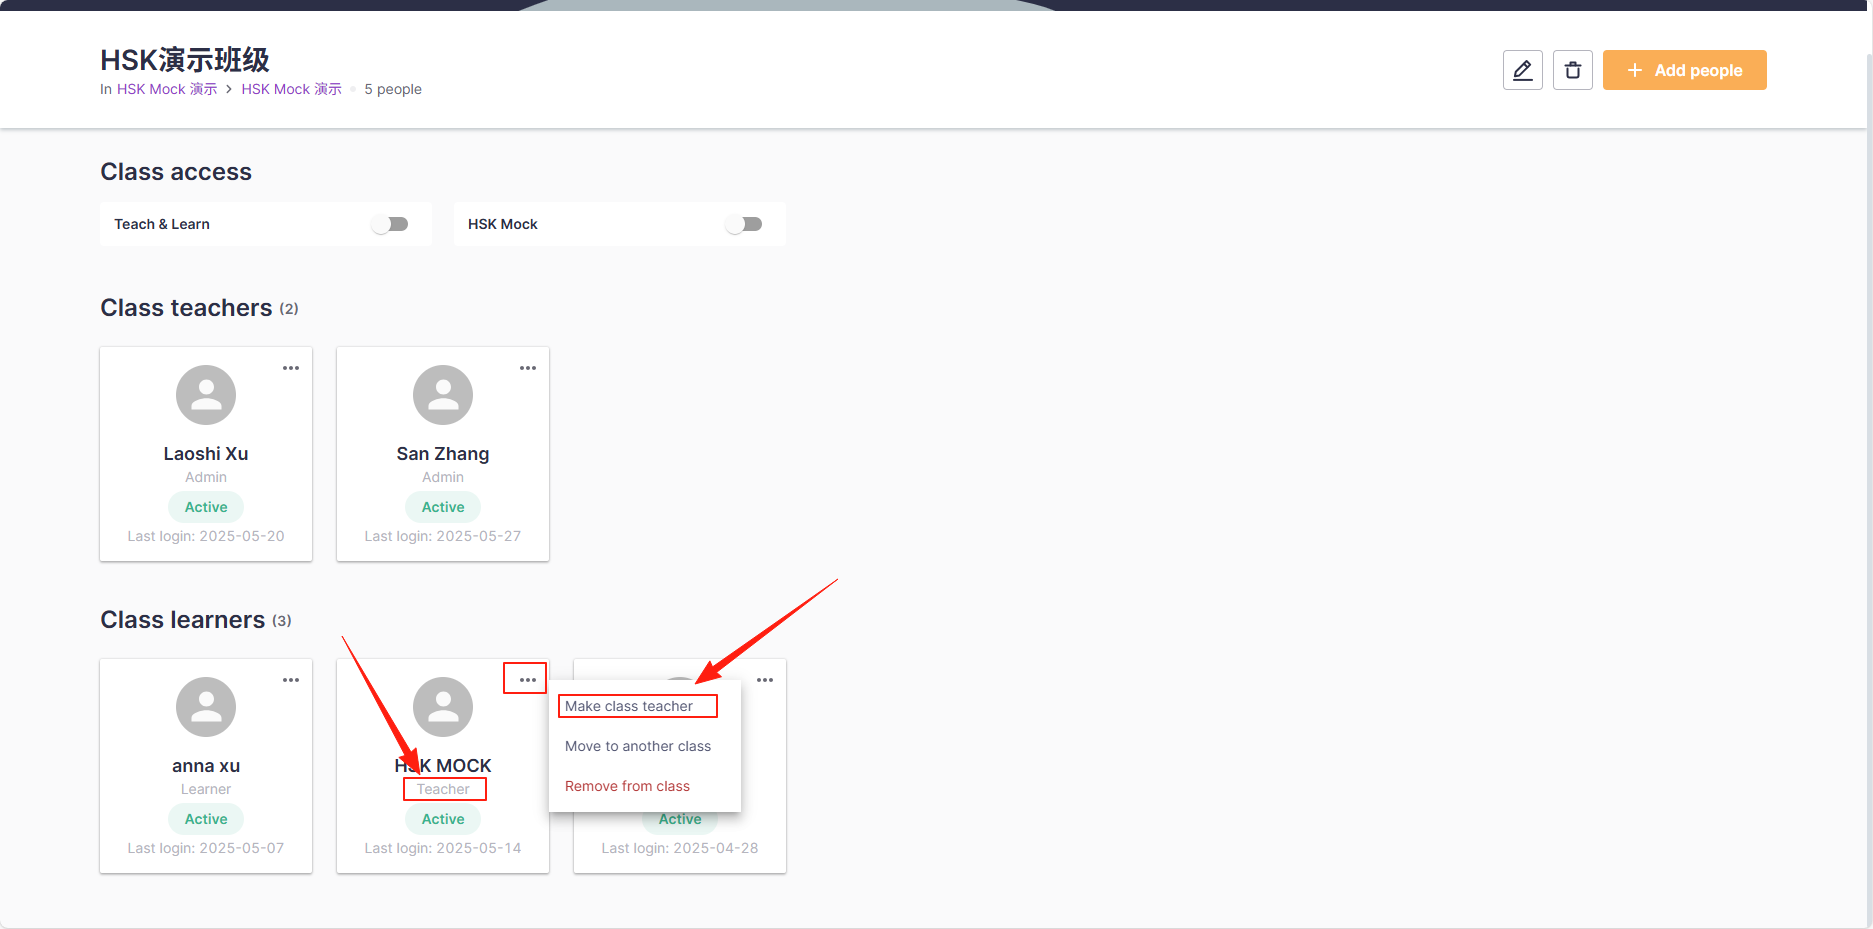The image size is (1873, 929).
Task: Open second HSK Mock 演示 breadcrumb link
Action: (291, 89)
